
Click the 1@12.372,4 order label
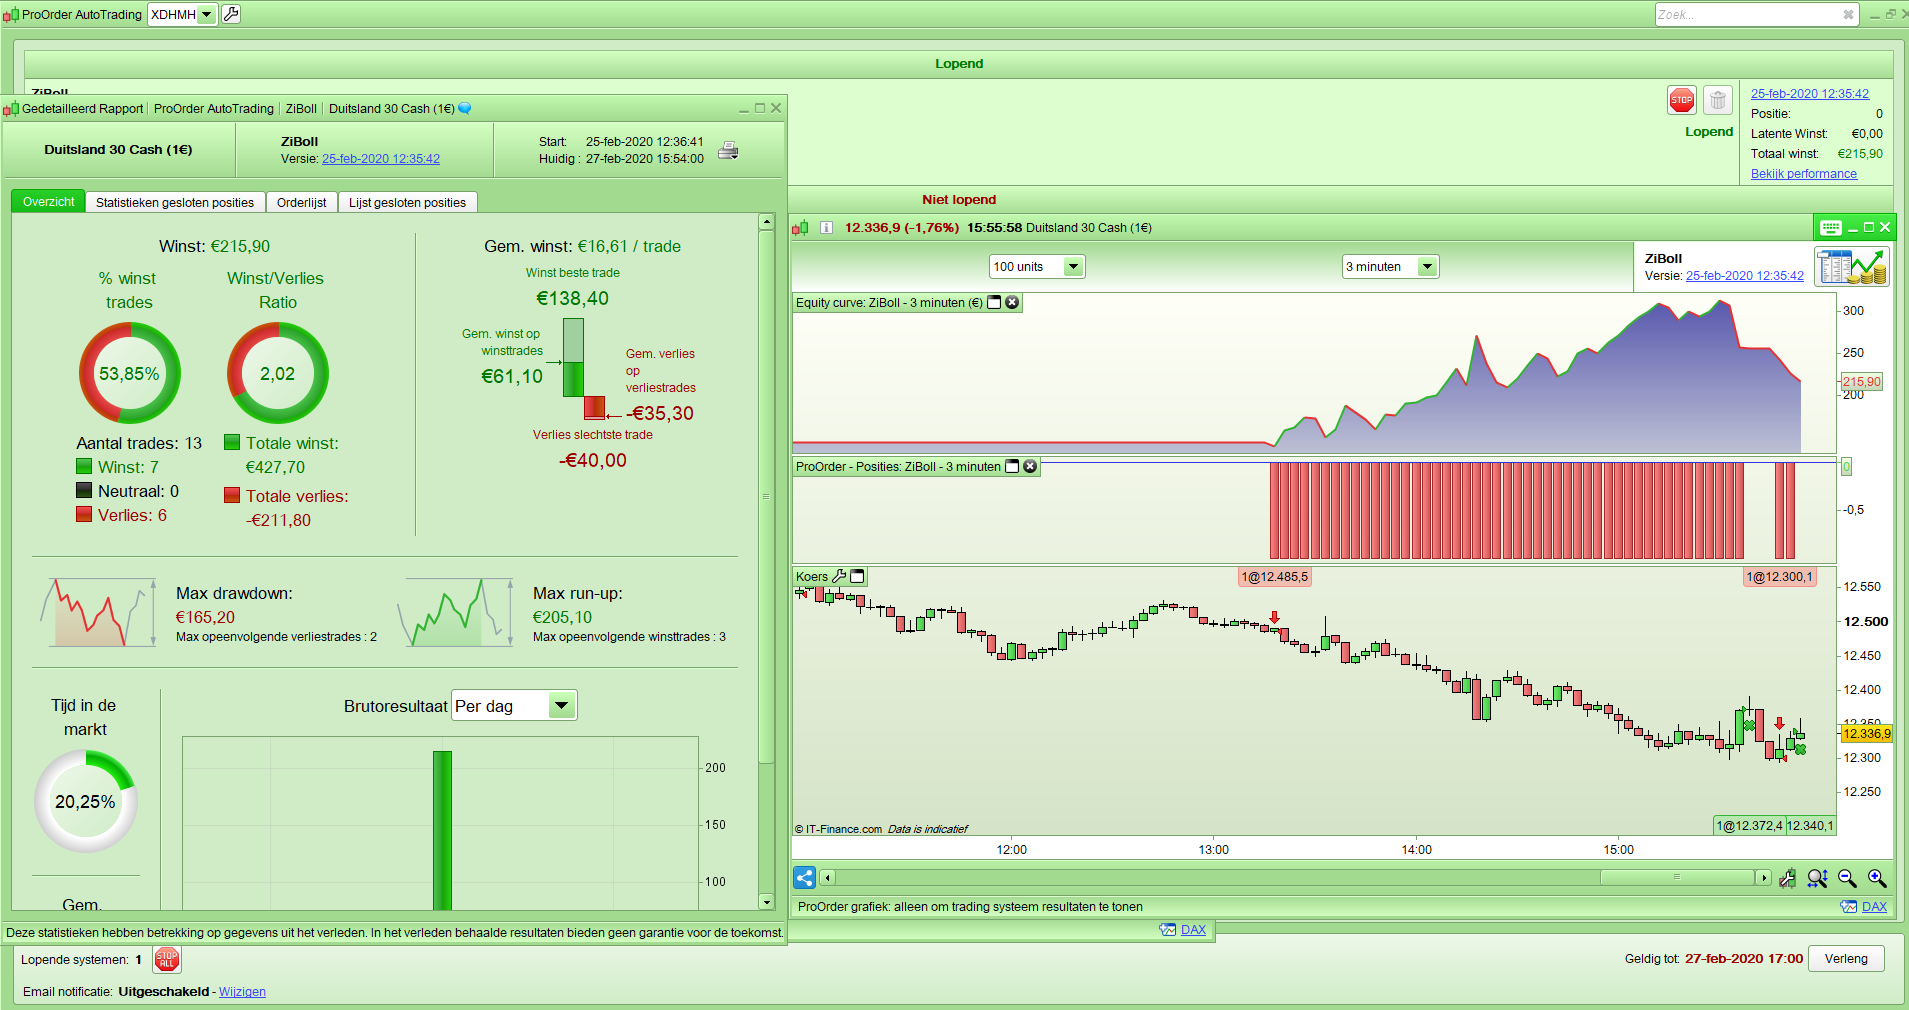coord(1750,826)
